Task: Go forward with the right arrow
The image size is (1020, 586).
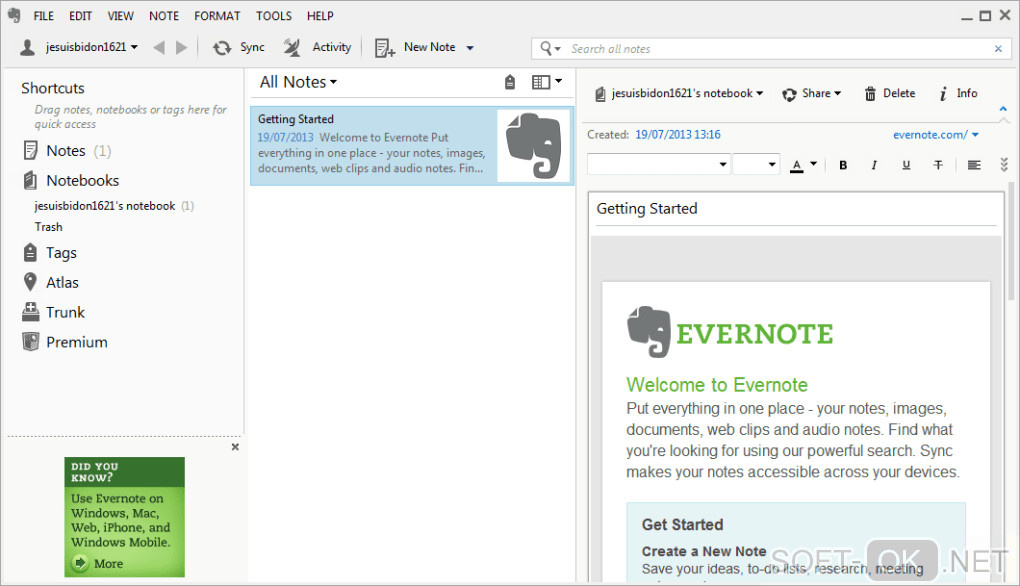Action: tap(181, 47)
